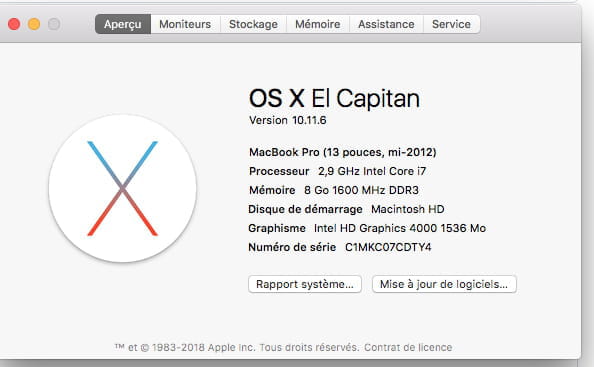Click the Macintosh HD startup disk value
Screen dimensions: 594x367
coord(408,209)
